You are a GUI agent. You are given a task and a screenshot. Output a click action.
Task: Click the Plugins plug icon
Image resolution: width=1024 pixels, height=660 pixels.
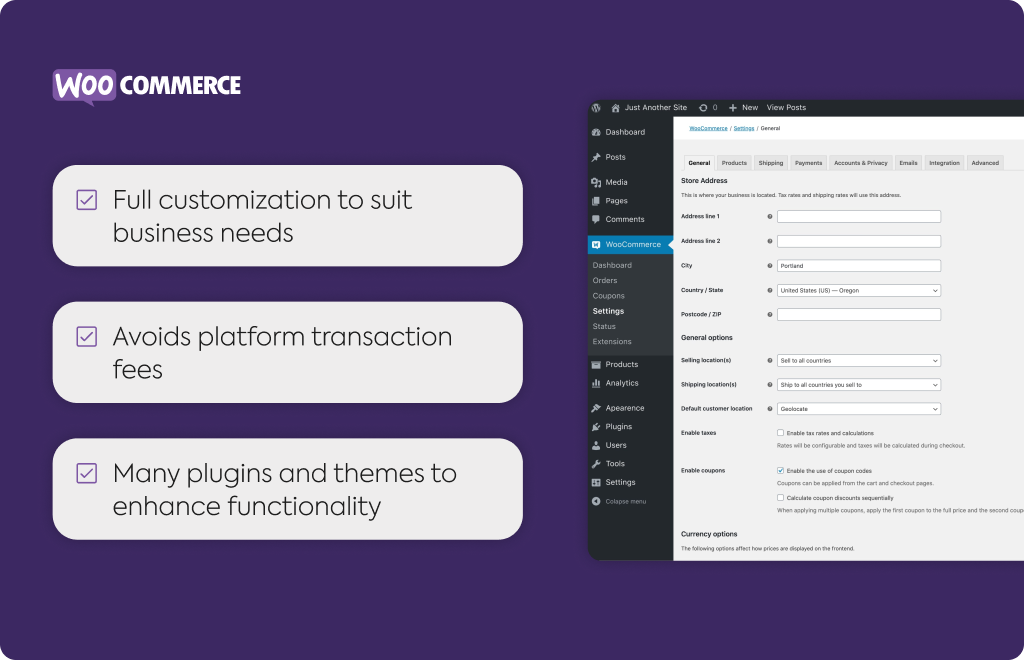pos(596,427)
